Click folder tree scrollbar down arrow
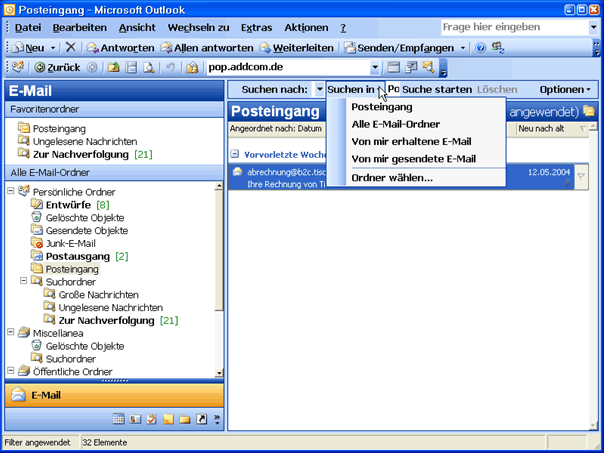 219,372
